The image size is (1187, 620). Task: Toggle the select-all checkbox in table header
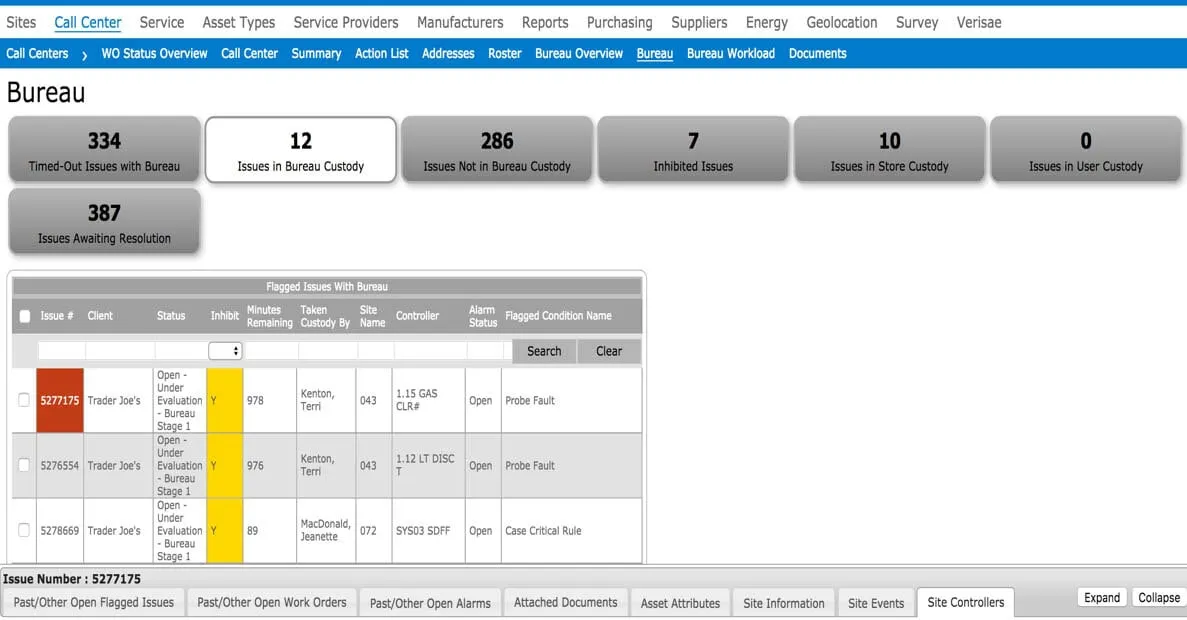click(x=24, y=316)
